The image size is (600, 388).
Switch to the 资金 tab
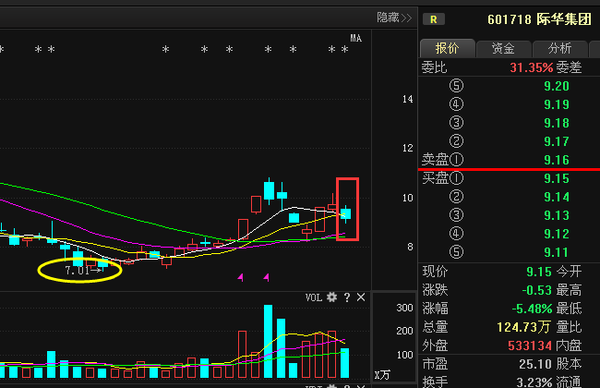[503, 49]
